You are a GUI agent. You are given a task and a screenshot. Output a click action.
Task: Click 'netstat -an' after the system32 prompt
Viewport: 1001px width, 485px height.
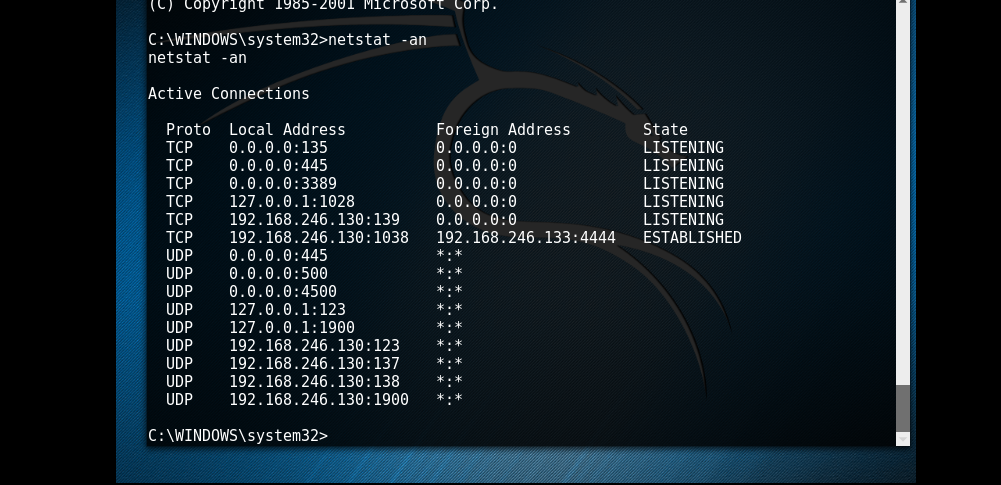coord(377,40)
